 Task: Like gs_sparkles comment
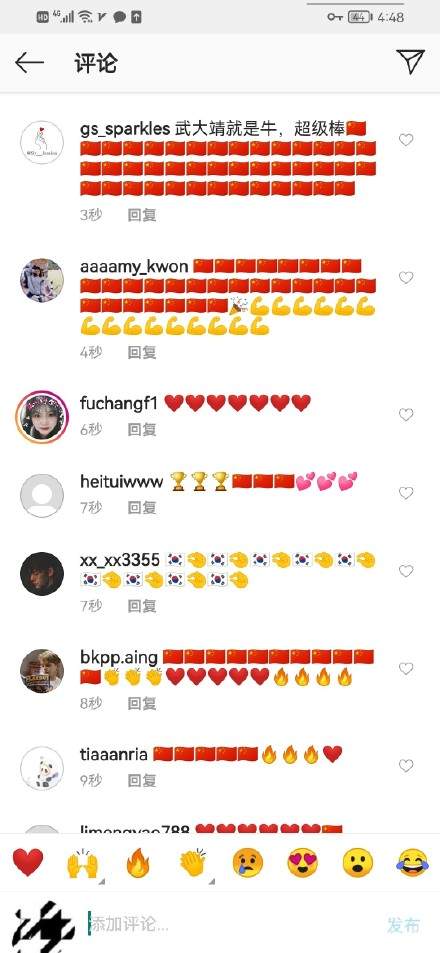(x=406, y=140)
